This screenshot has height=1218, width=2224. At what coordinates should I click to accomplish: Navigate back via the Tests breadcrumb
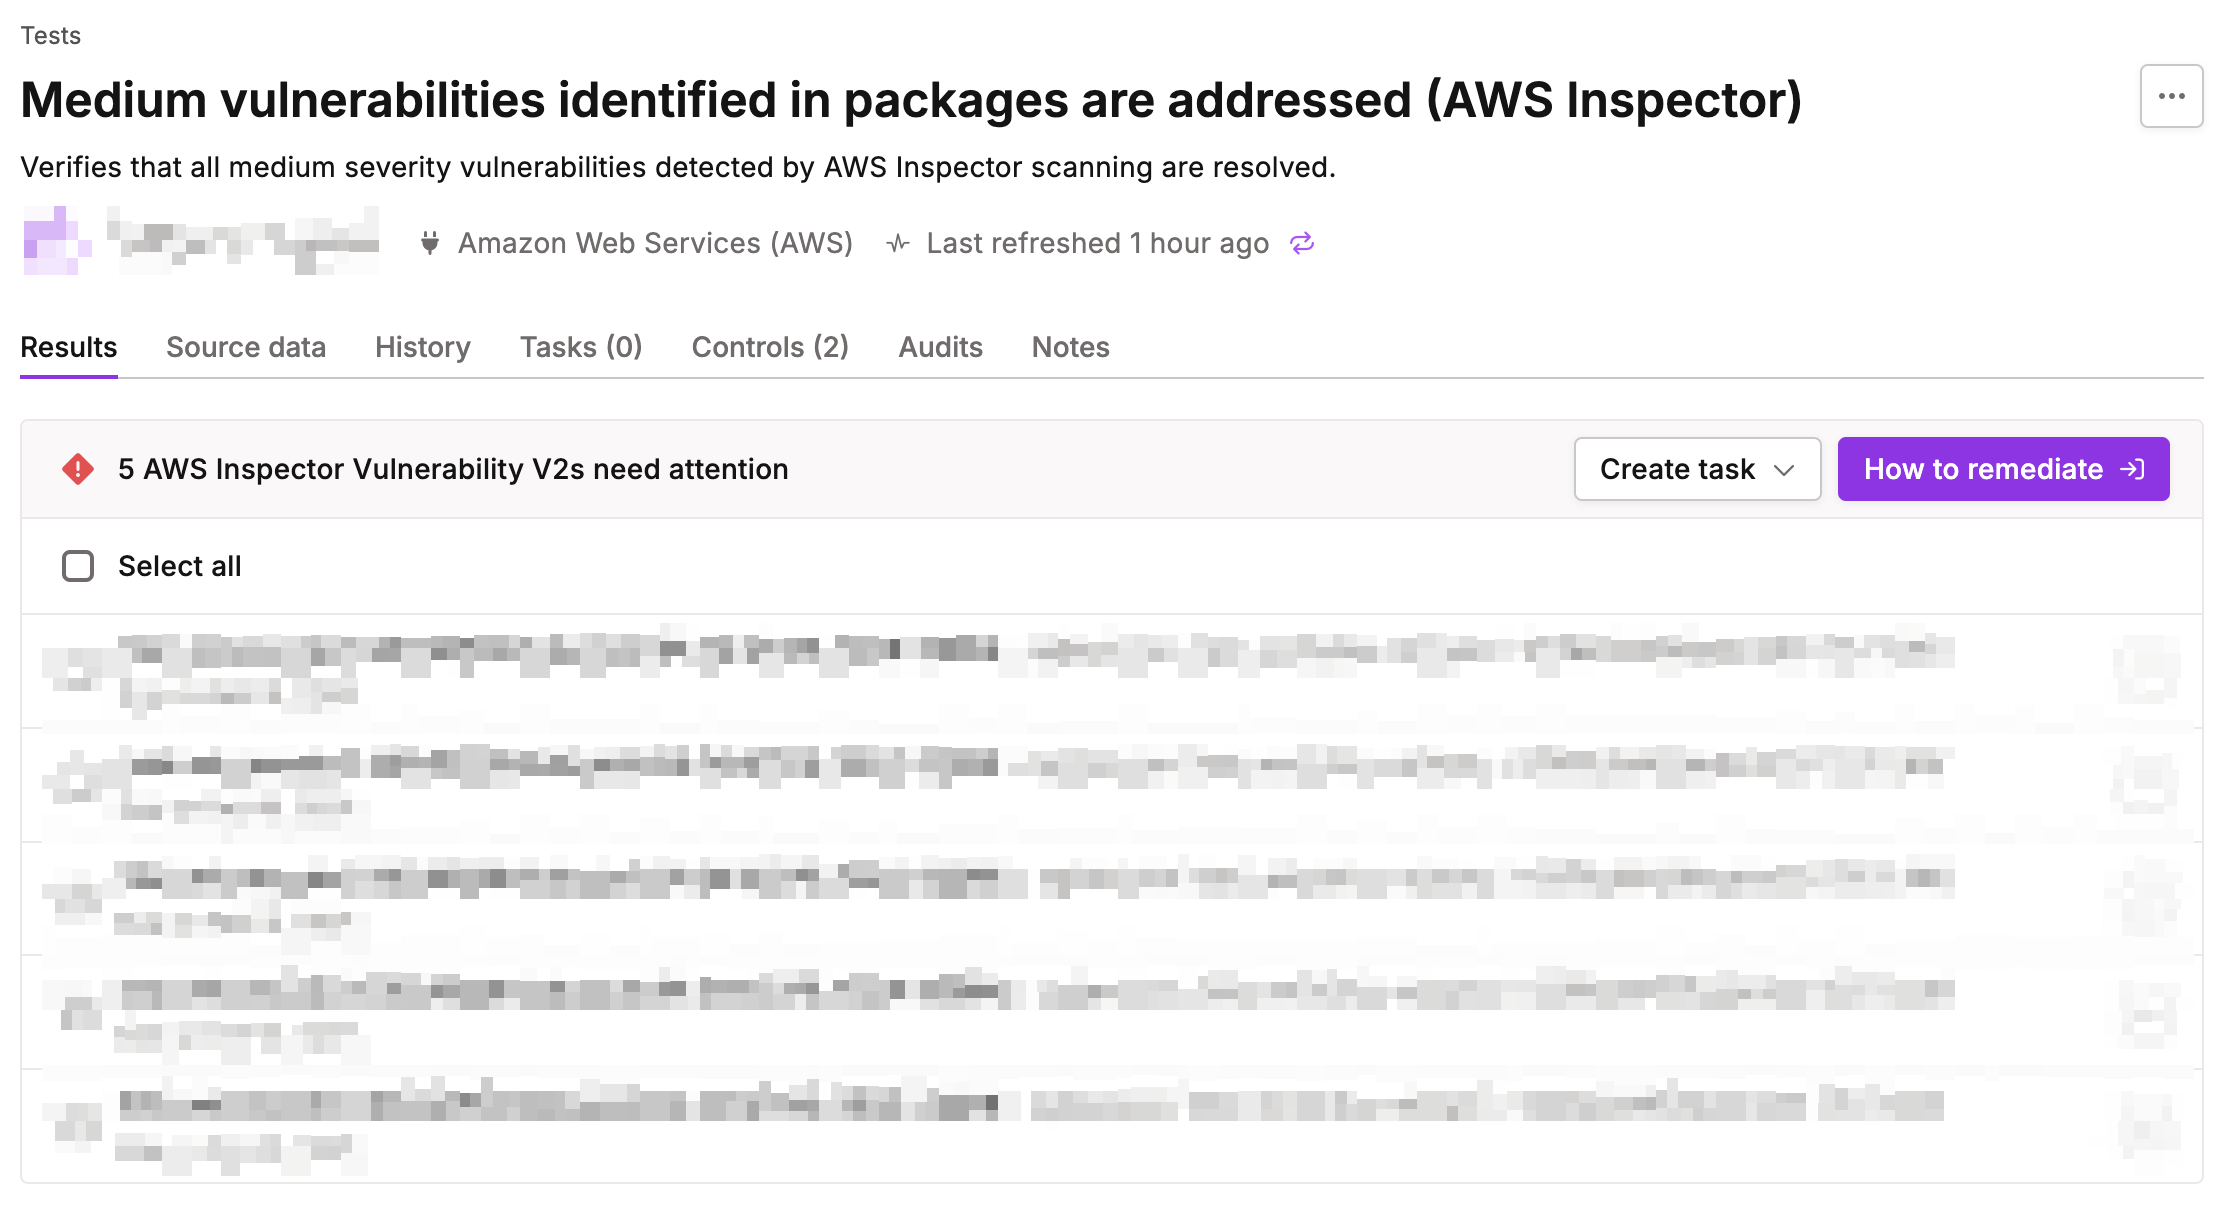[x=50, y=36]
